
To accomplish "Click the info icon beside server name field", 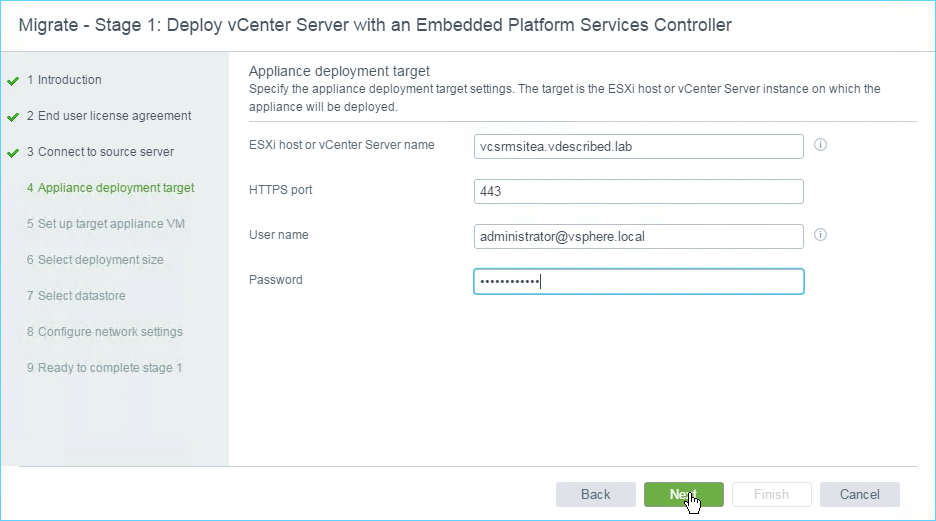I will coord(820,145).
